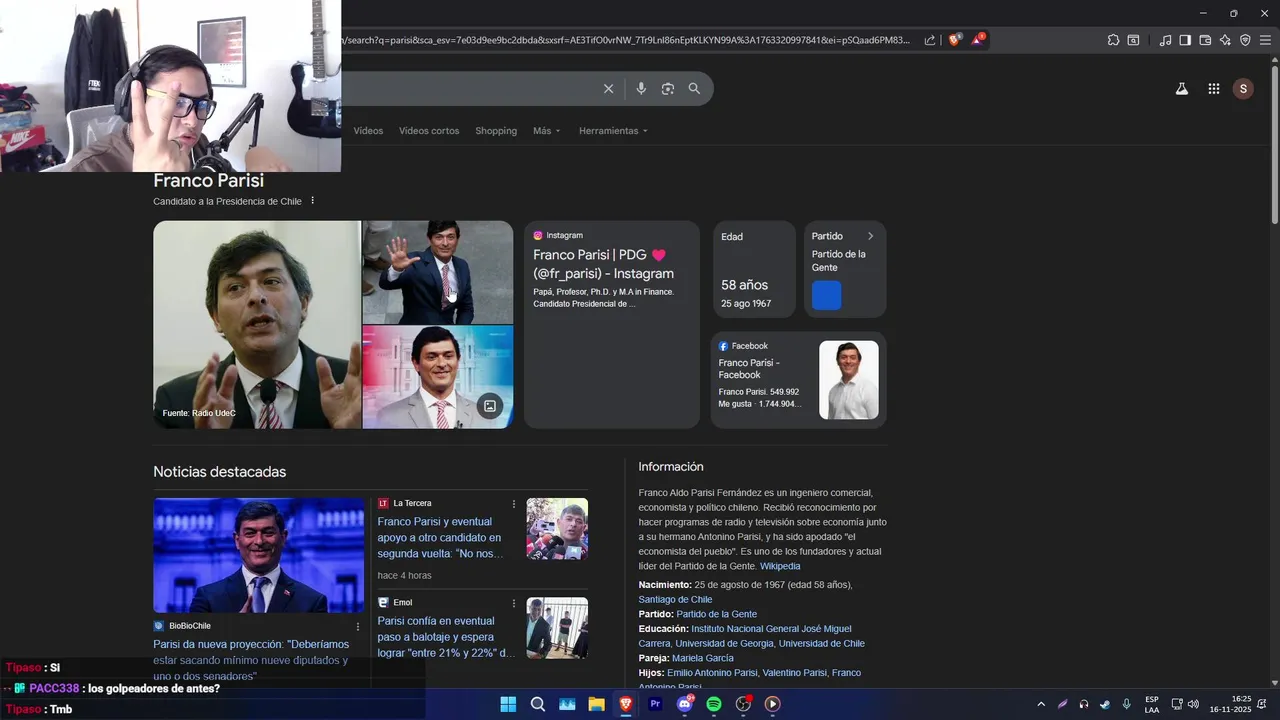Open the Google account avatar S
The image size is (1280, 720).
(x=1243, y=89)
